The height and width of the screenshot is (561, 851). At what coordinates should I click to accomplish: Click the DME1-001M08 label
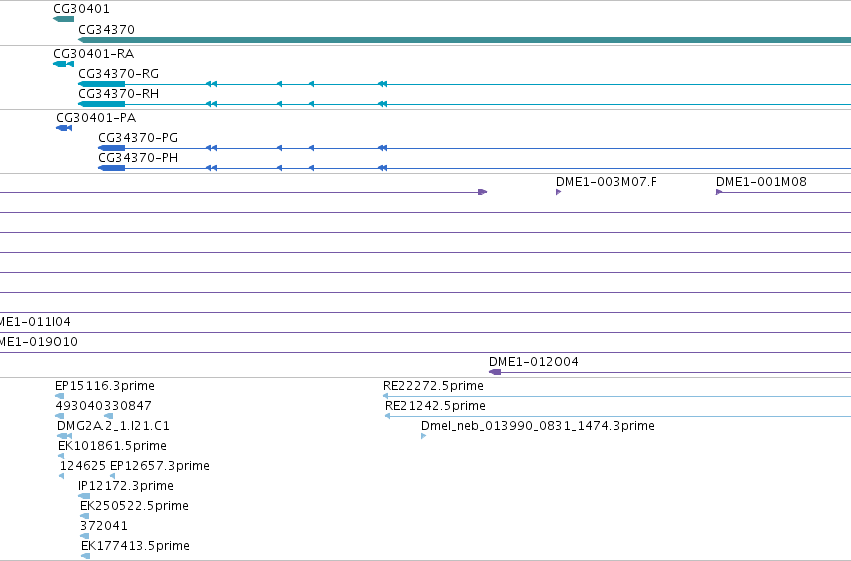761,182
